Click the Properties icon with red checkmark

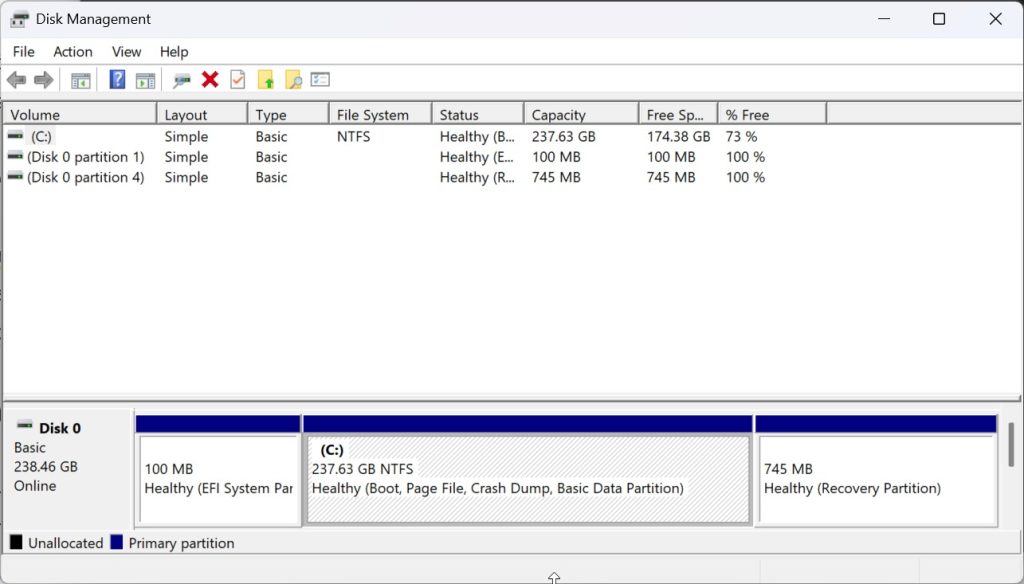coord(238,80)
